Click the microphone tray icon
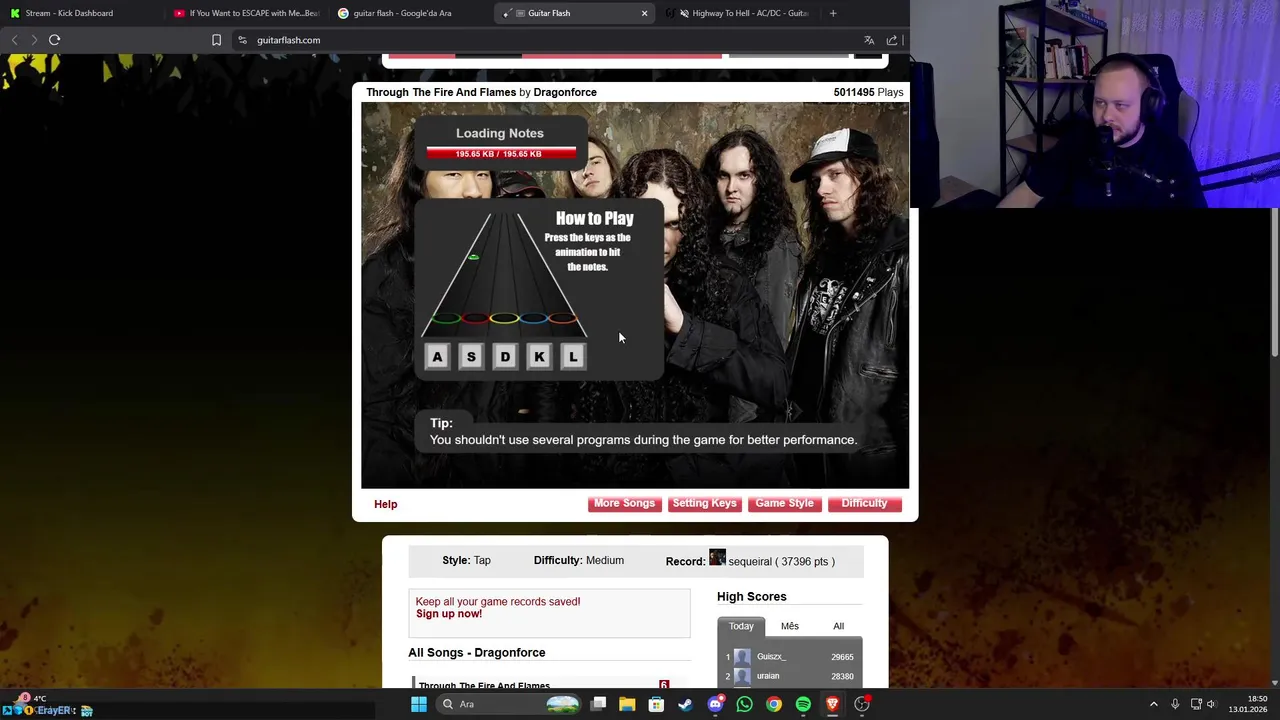 tap(1175, 704)
